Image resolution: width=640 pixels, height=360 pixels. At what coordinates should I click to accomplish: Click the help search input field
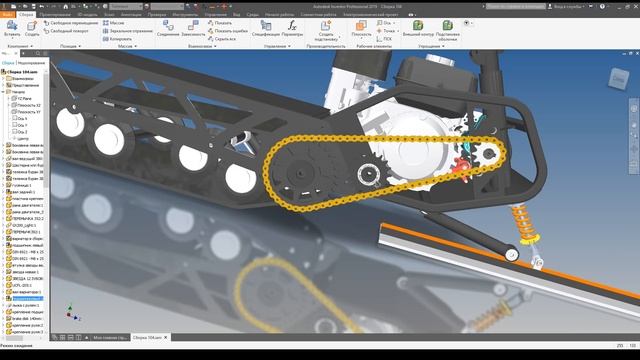[x=516, y=7]
